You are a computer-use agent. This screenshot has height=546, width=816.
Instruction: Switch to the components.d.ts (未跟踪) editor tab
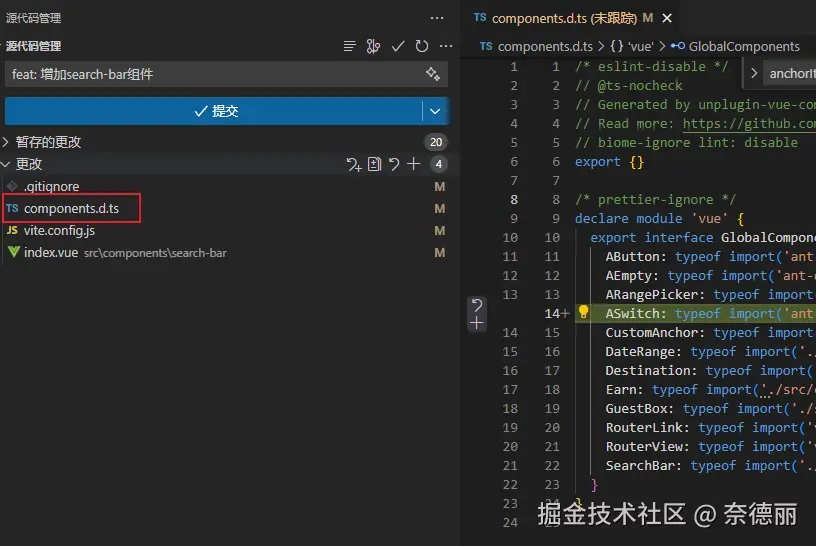564,18
